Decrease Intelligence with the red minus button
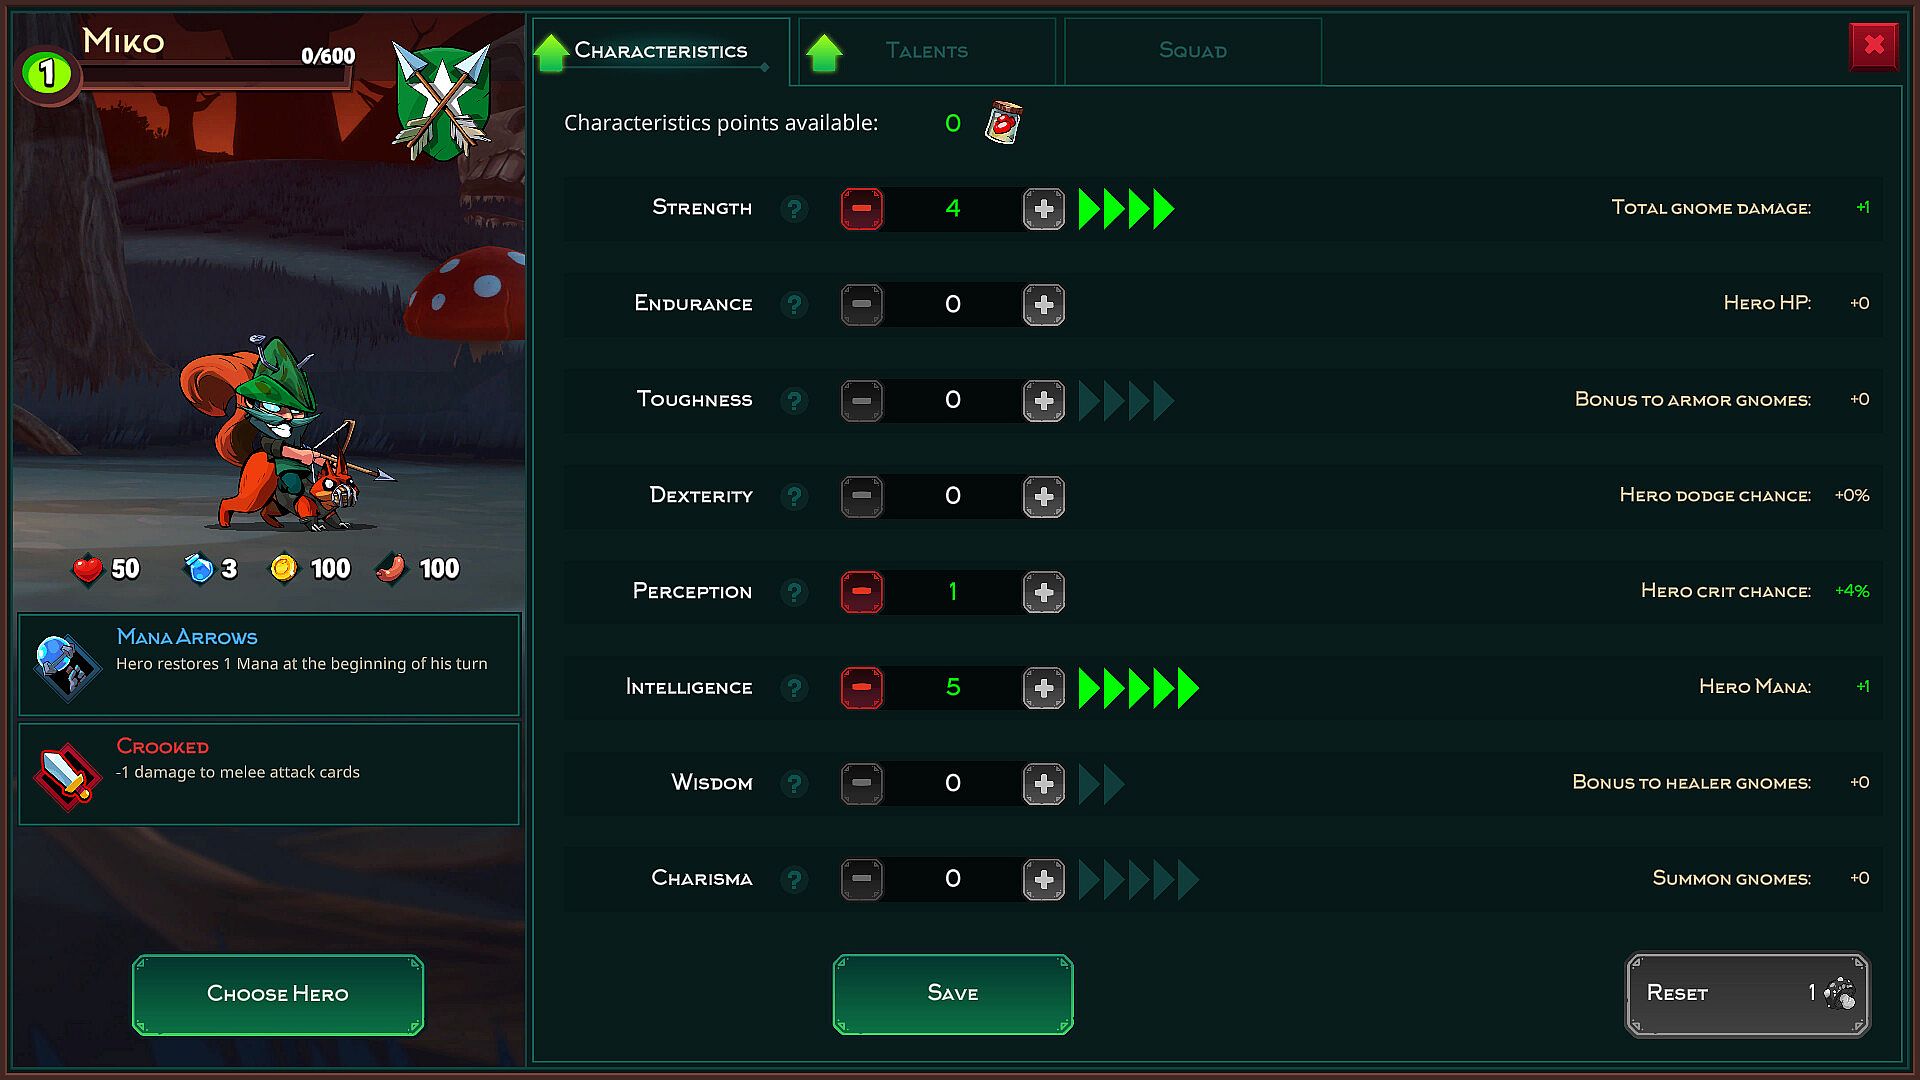This screenshot has height=1080, width=1920. [x=862, y=688]
